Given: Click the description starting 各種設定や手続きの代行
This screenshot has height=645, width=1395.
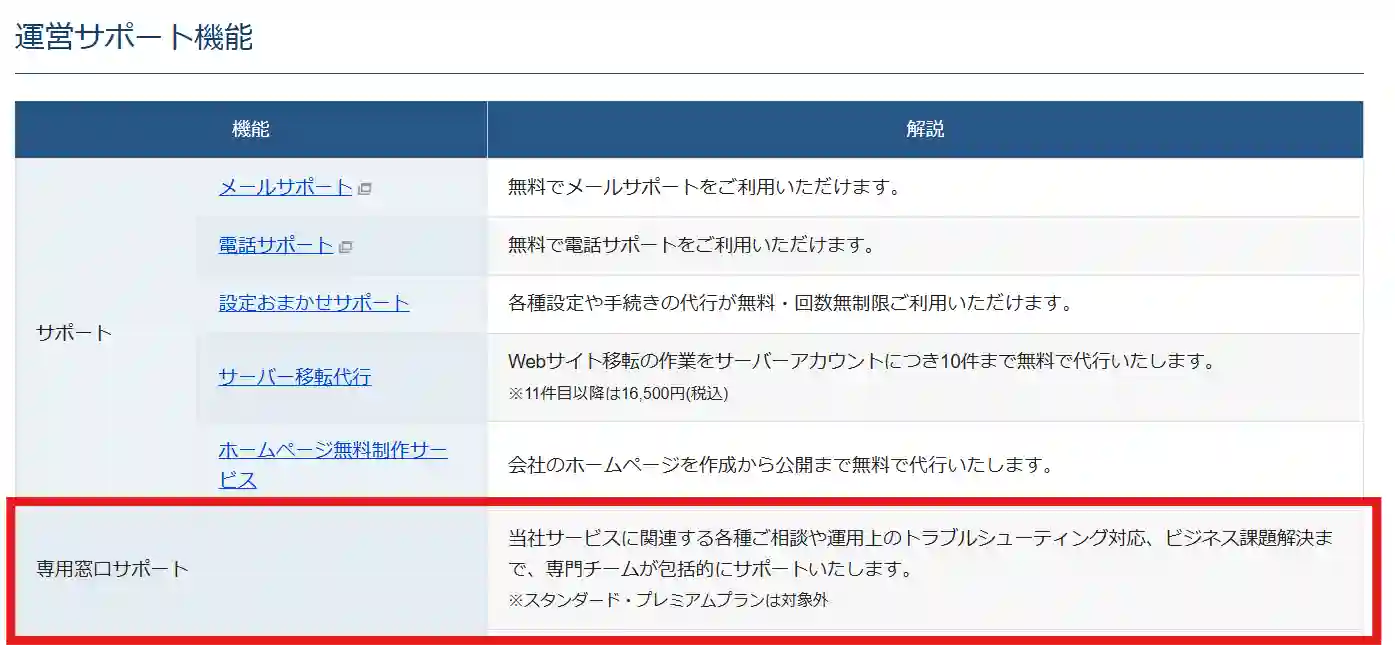Looking at the screenshot, I should [790, 303].
